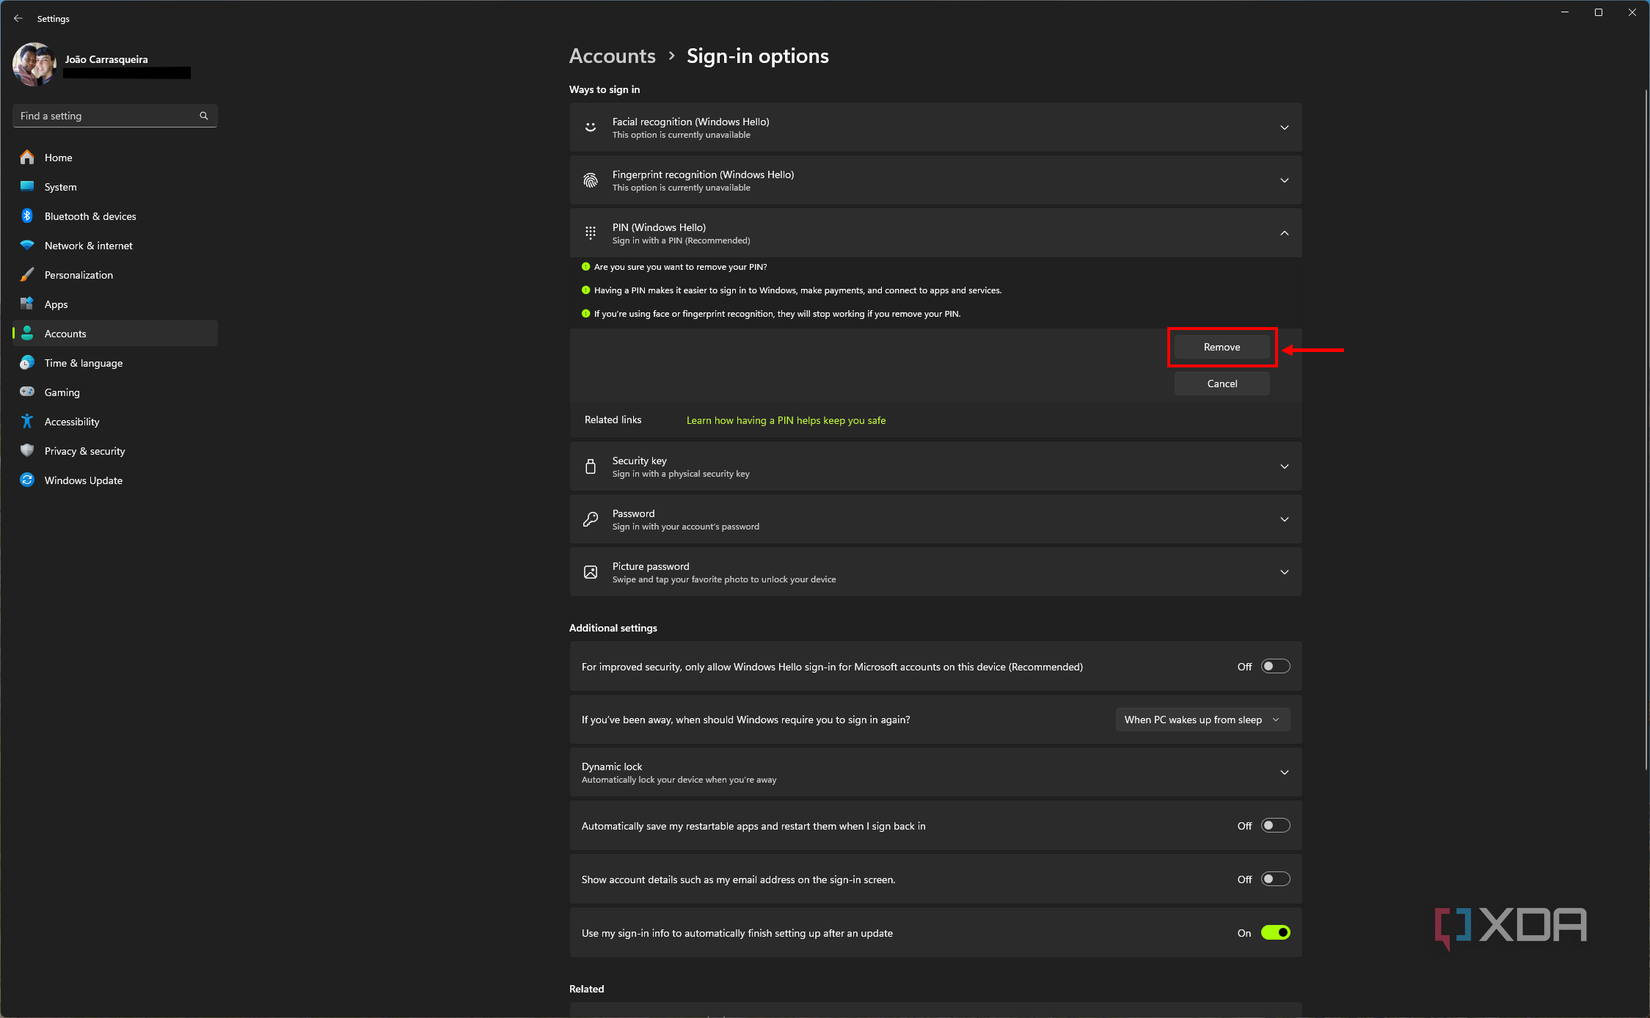
Task: Click the Apps icon in sidebar
Action: (27, 304)
